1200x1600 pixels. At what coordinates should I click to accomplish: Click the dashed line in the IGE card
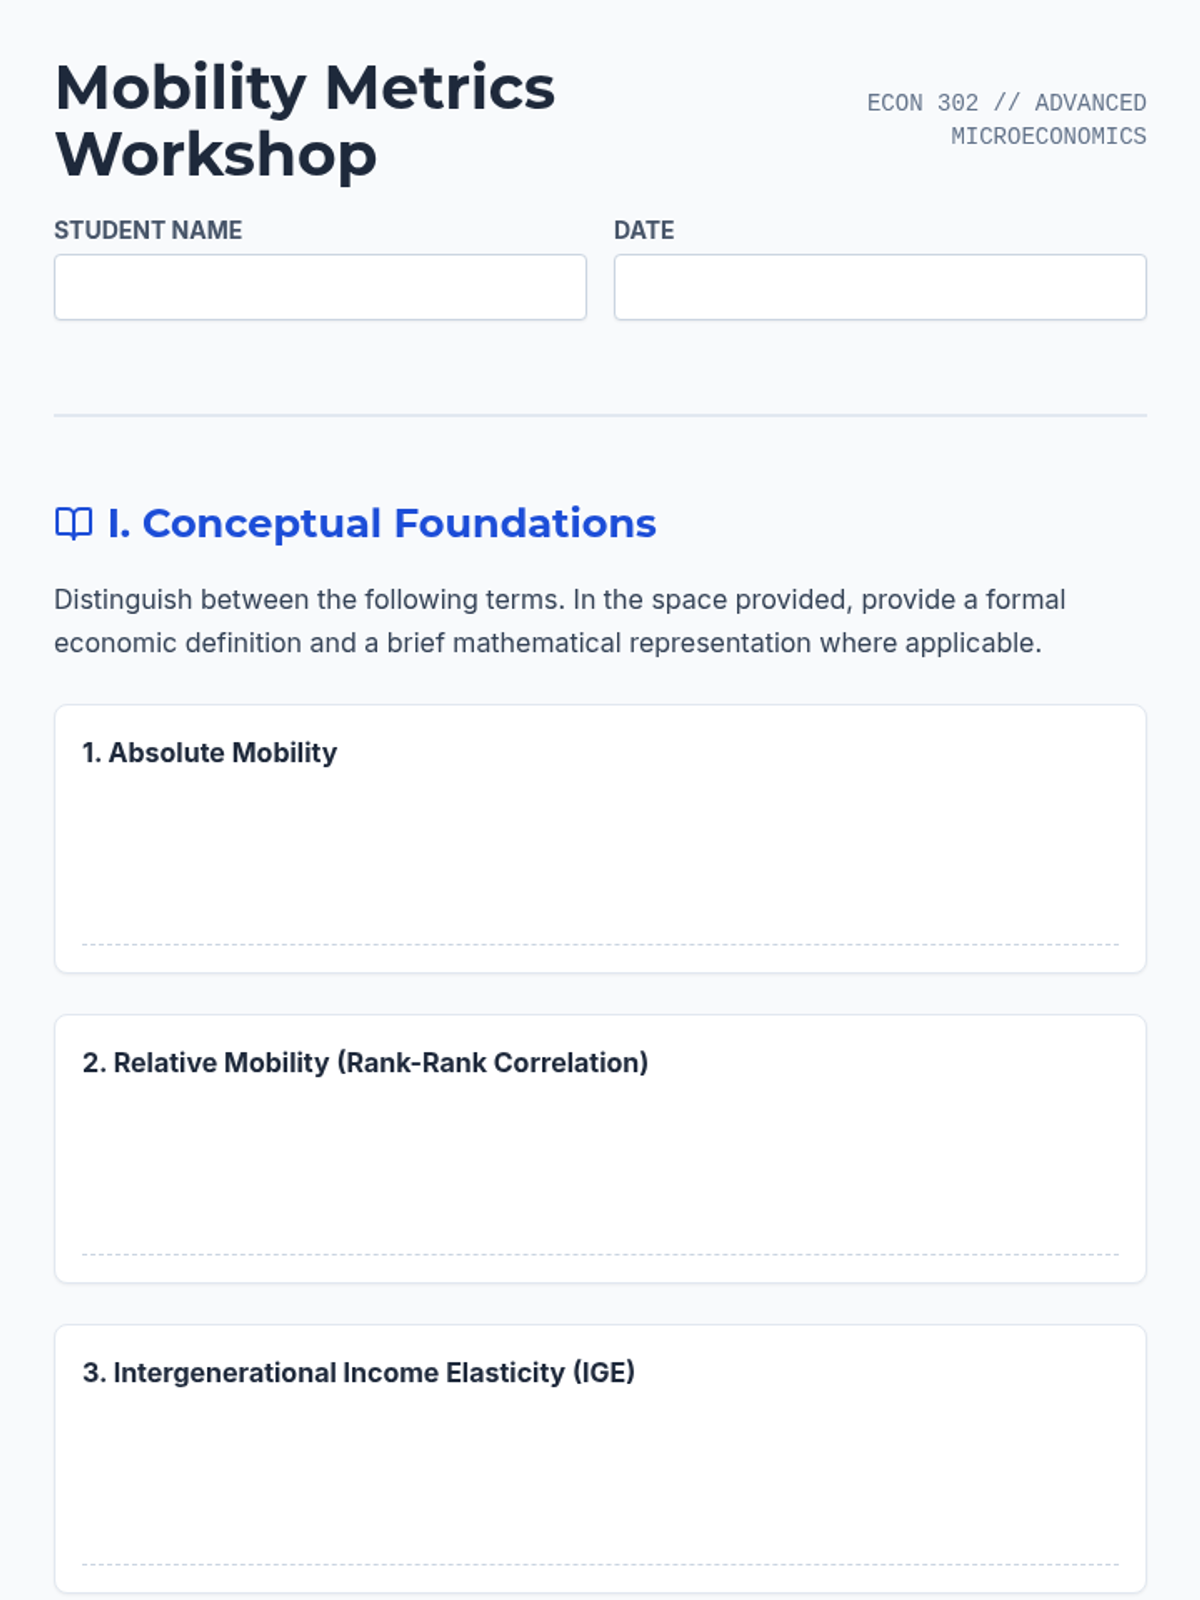600,1564
